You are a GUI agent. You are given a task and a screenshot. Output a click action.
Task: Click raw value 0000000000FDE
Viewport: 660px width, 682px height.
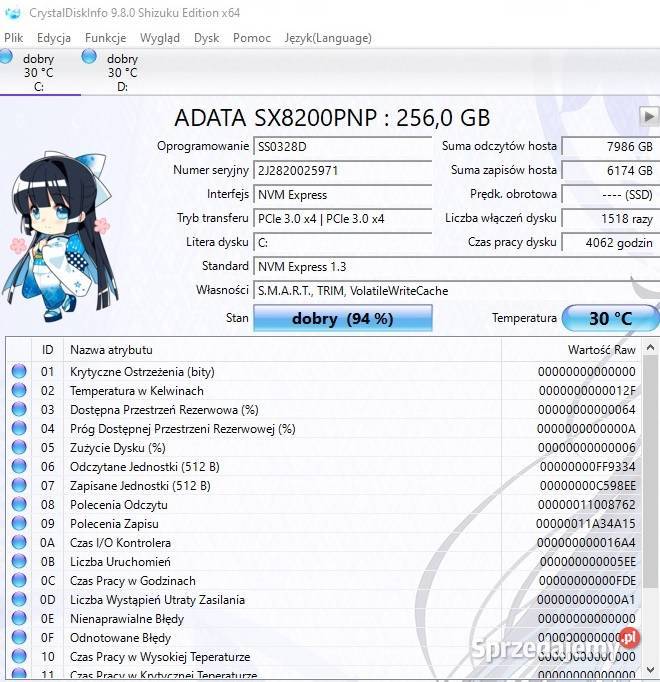pyautogui.click(x=587, y=581)
